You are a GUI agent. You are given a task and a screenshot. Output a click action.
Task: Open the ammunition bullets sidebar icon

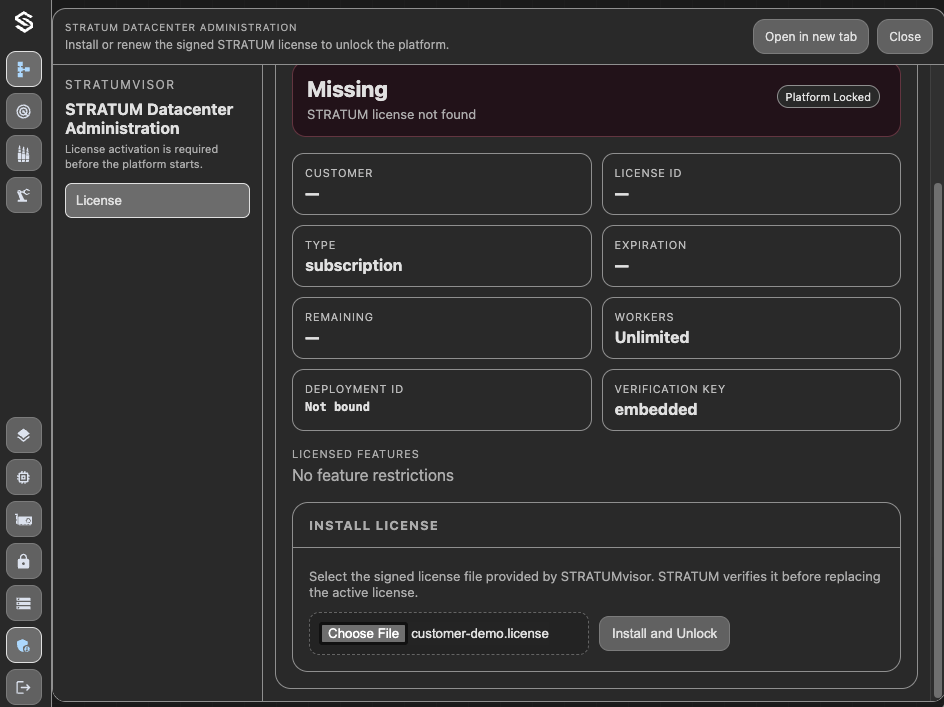24,154
